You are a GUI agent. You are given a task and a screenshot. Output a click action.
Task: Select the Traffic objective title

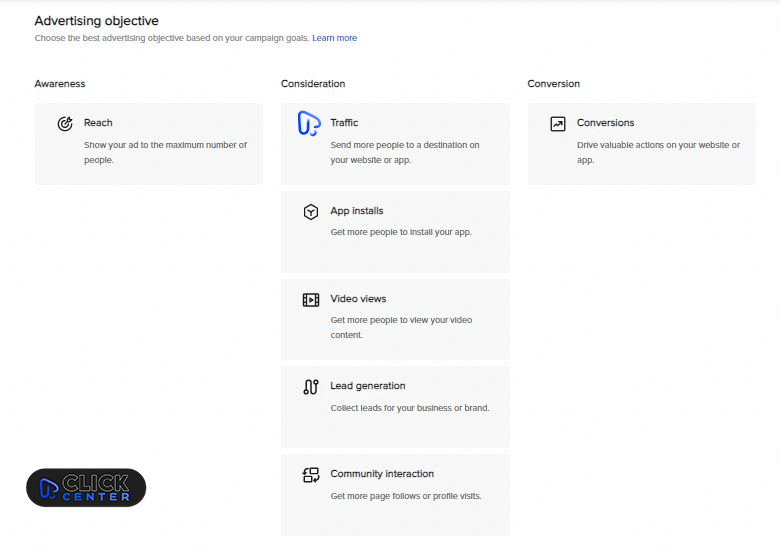(344, 123)
